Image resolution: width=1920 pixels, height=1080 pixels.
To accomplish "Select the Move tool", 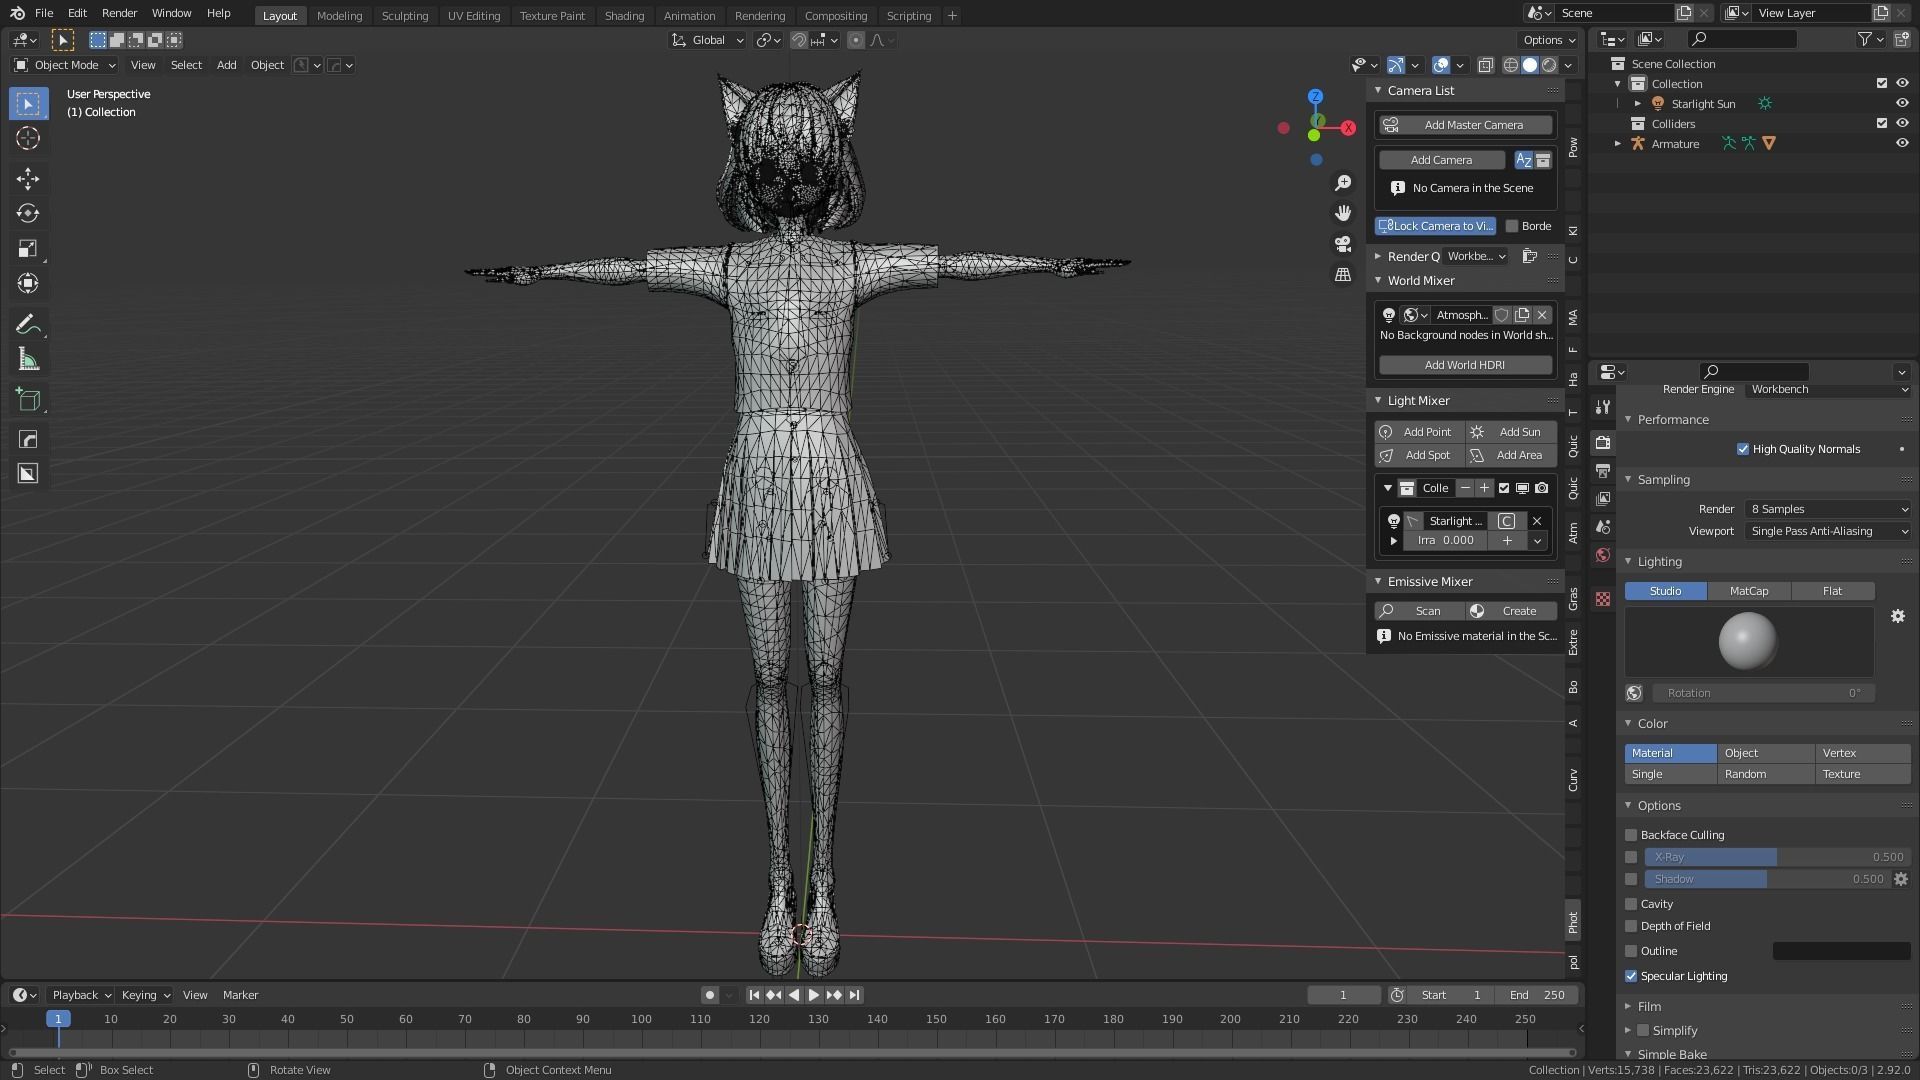I will [28, 179].
